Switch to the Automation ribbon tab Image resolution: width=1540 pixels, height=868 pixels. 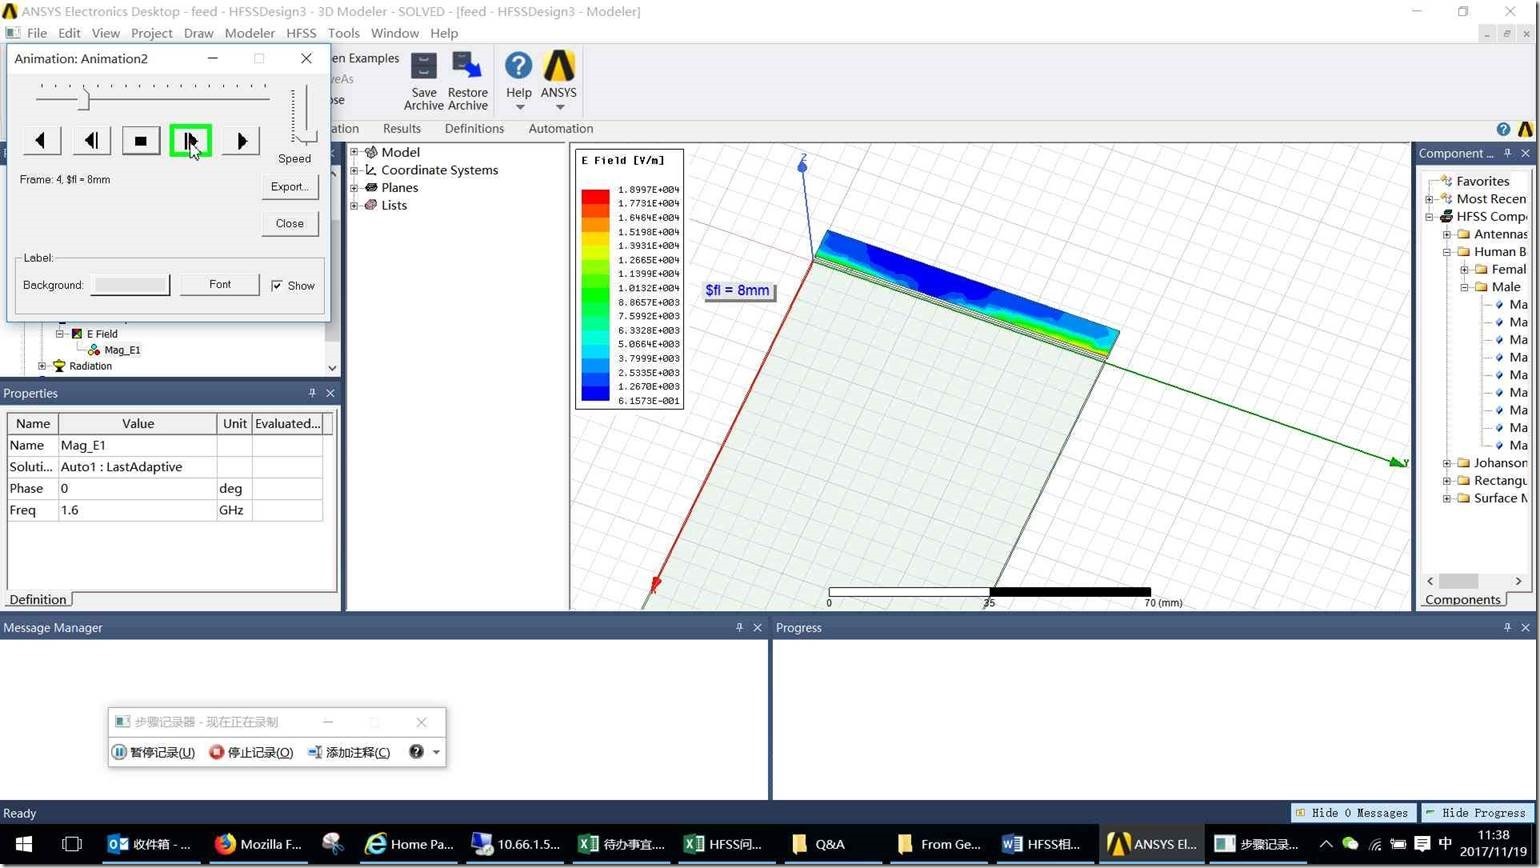561,129
